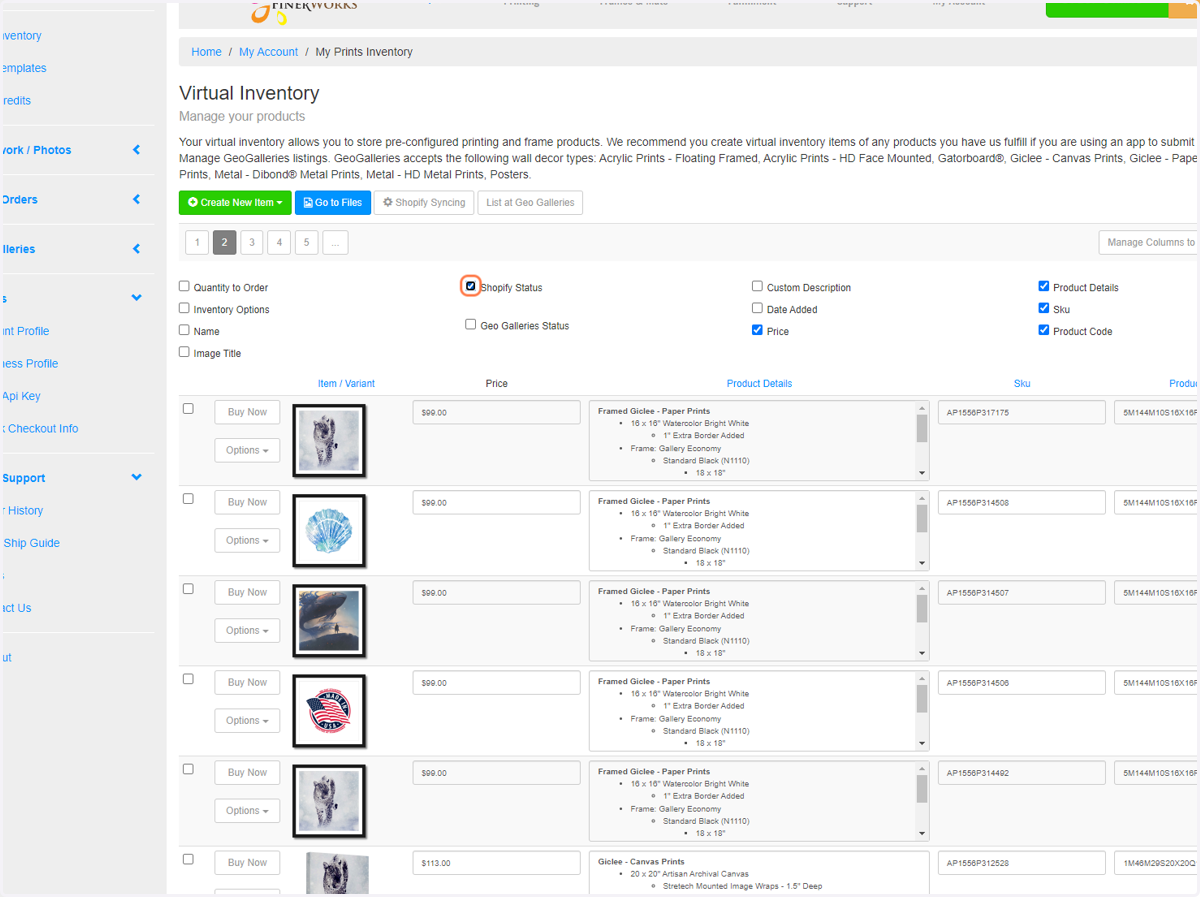Open the pagination ellipsis for more pages

[x=335, y=242]
